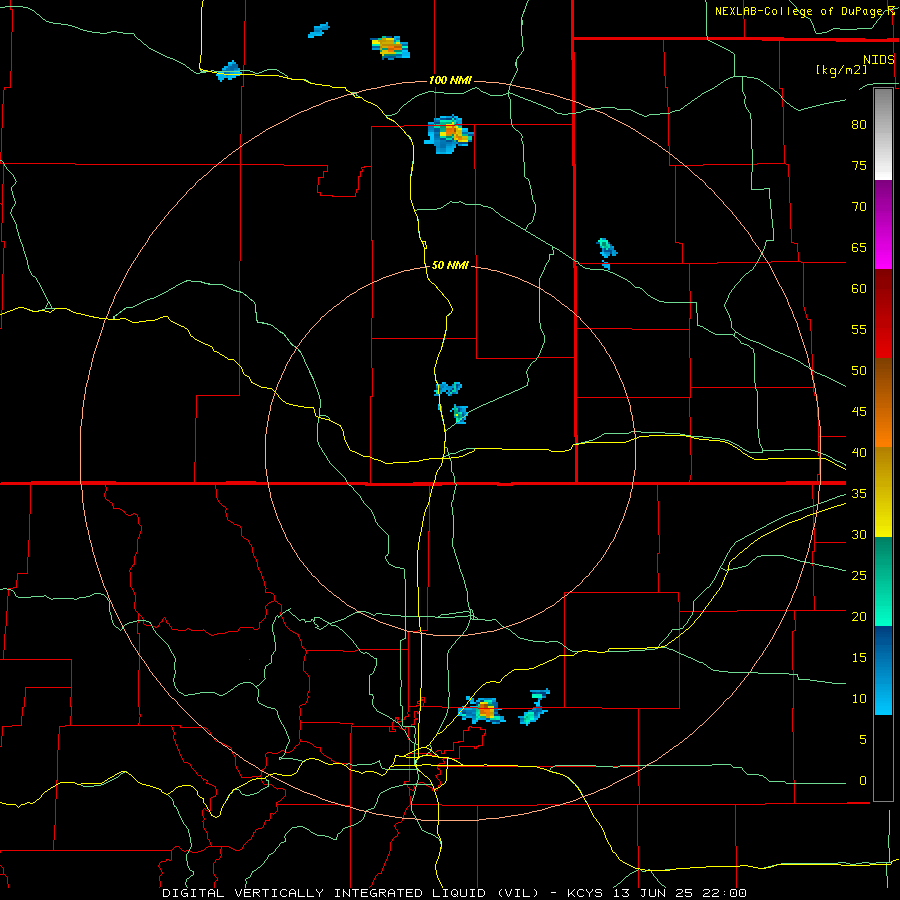Image resolution: width=900 pixels, height=900 pixels.
Task: Click the 15 value on the scale
Action: pos(859,657)
